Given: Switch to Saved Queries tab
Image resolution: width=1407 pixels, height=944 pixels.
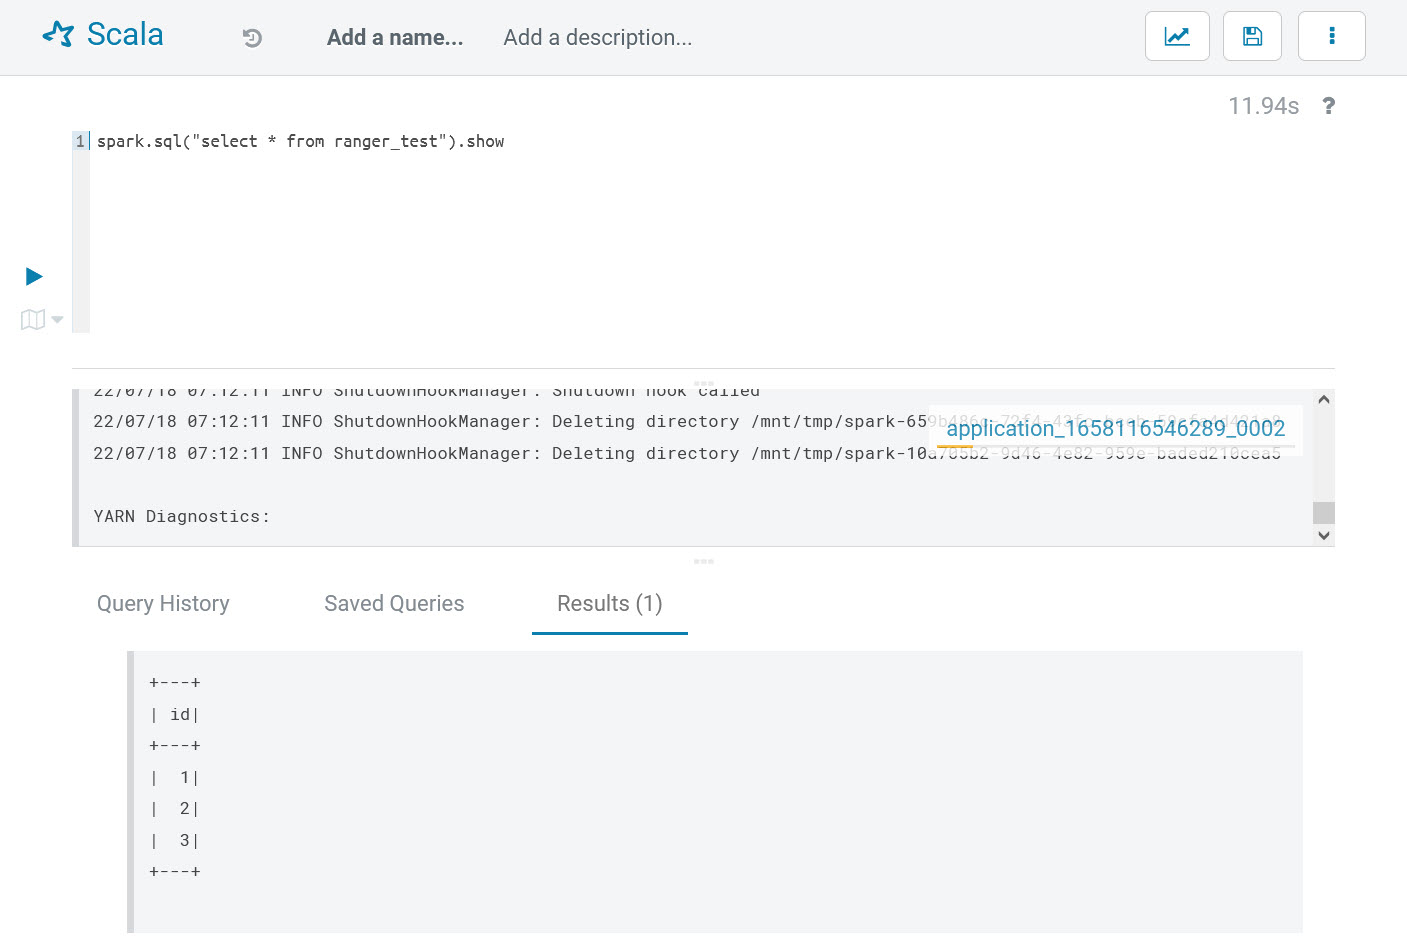Looking at the screenshot, I should (394, 604).
